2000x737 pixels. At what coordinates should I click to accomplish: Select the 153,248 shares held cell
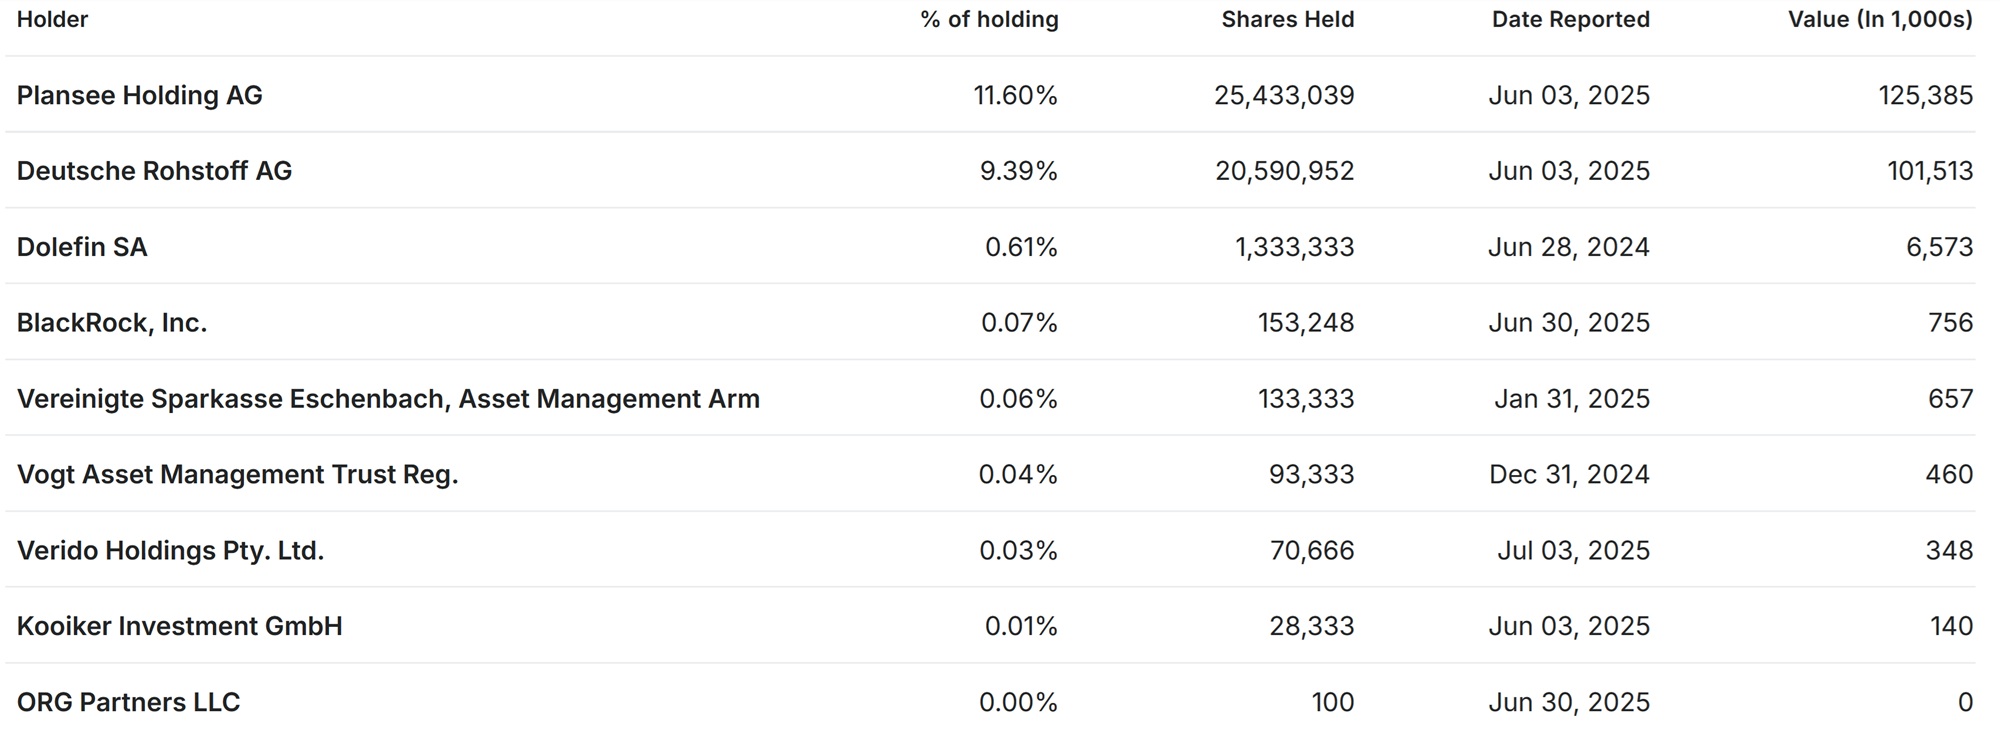click(1305, 323)
